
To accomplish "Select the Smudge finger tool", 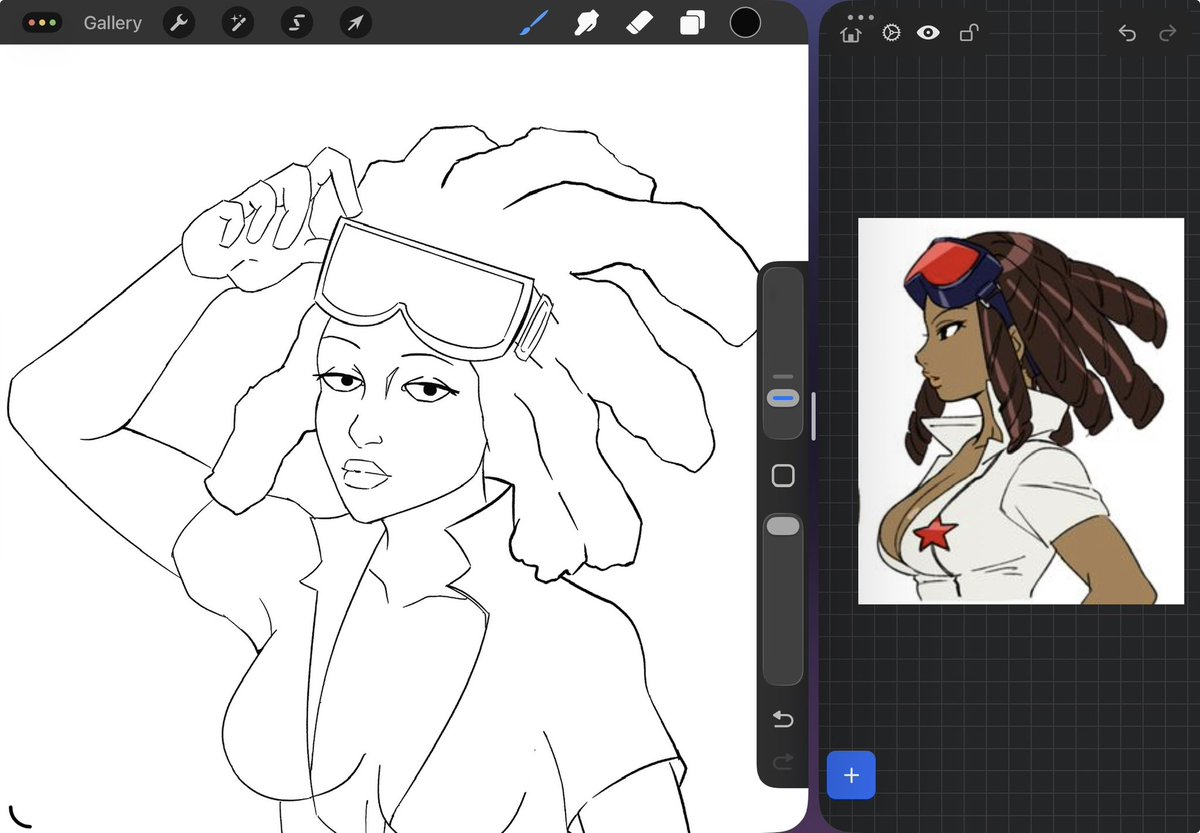I will click(x=587, y=22).
